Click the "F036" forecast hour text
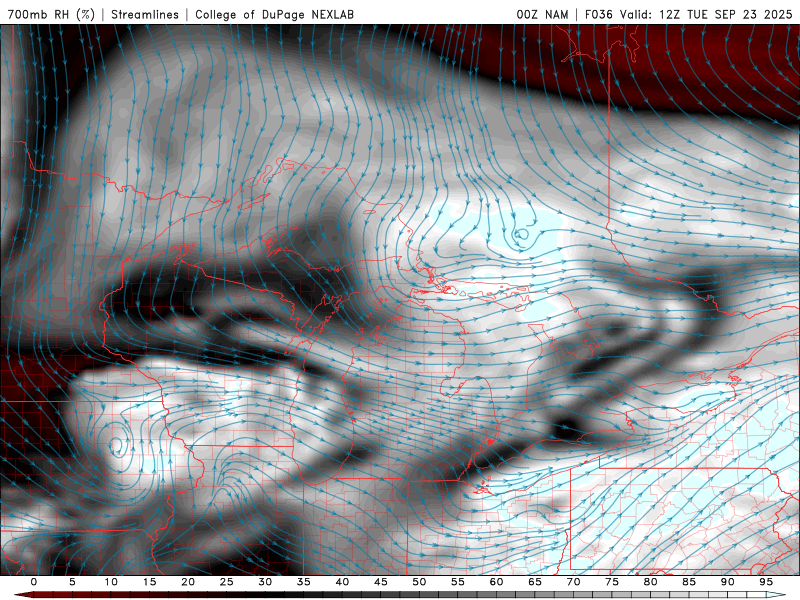 600,14
